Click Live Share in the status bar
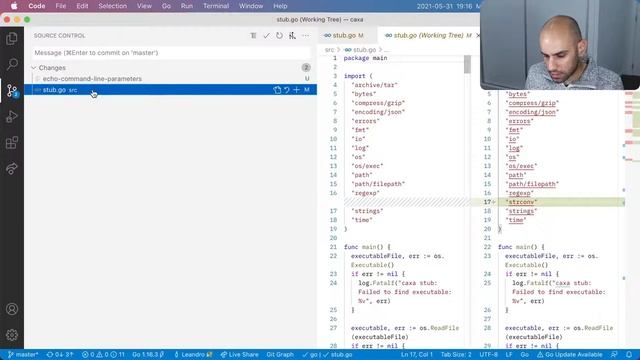640x360 pixels. (x=240, y=355)
